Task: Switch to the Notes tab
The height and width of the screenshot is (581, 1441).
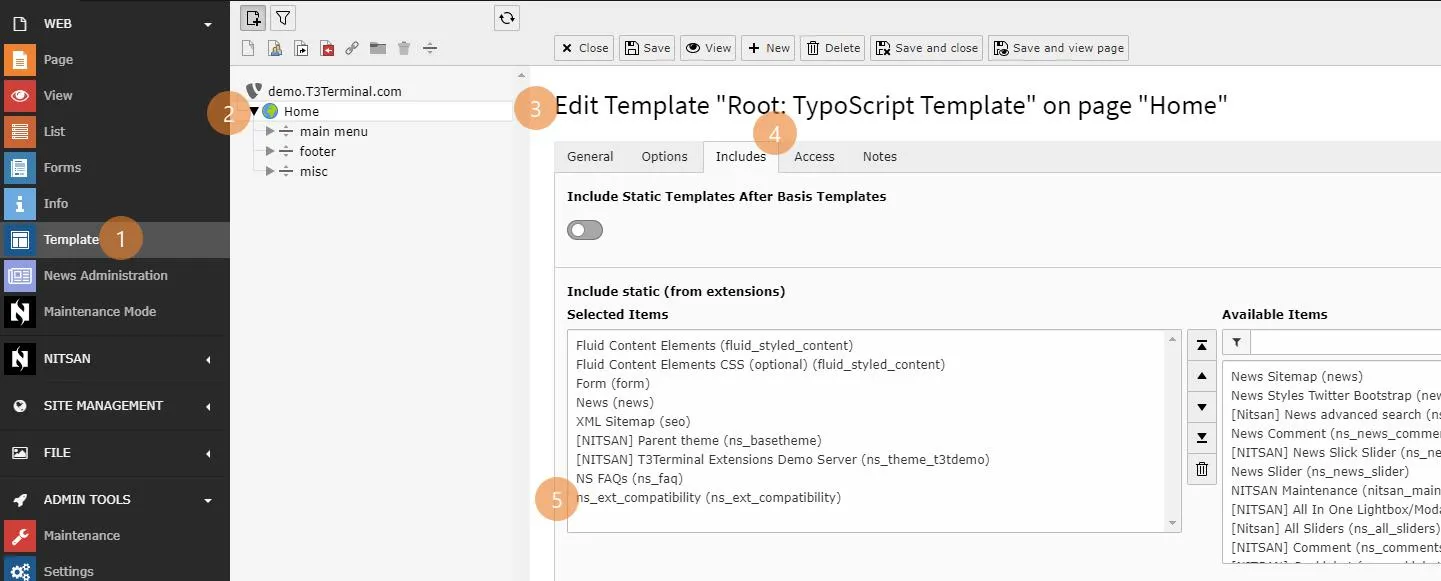Action: 880,157
